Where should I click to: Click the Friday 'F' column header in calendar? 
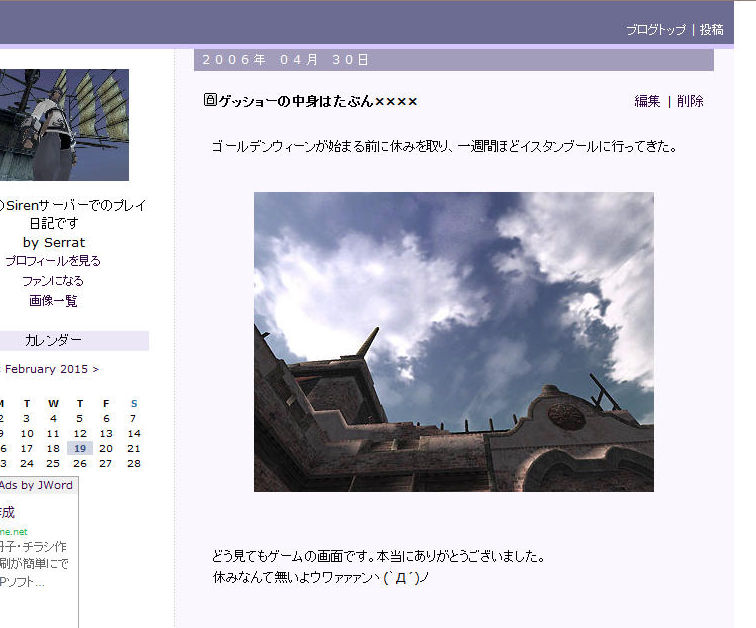point(106,403)
